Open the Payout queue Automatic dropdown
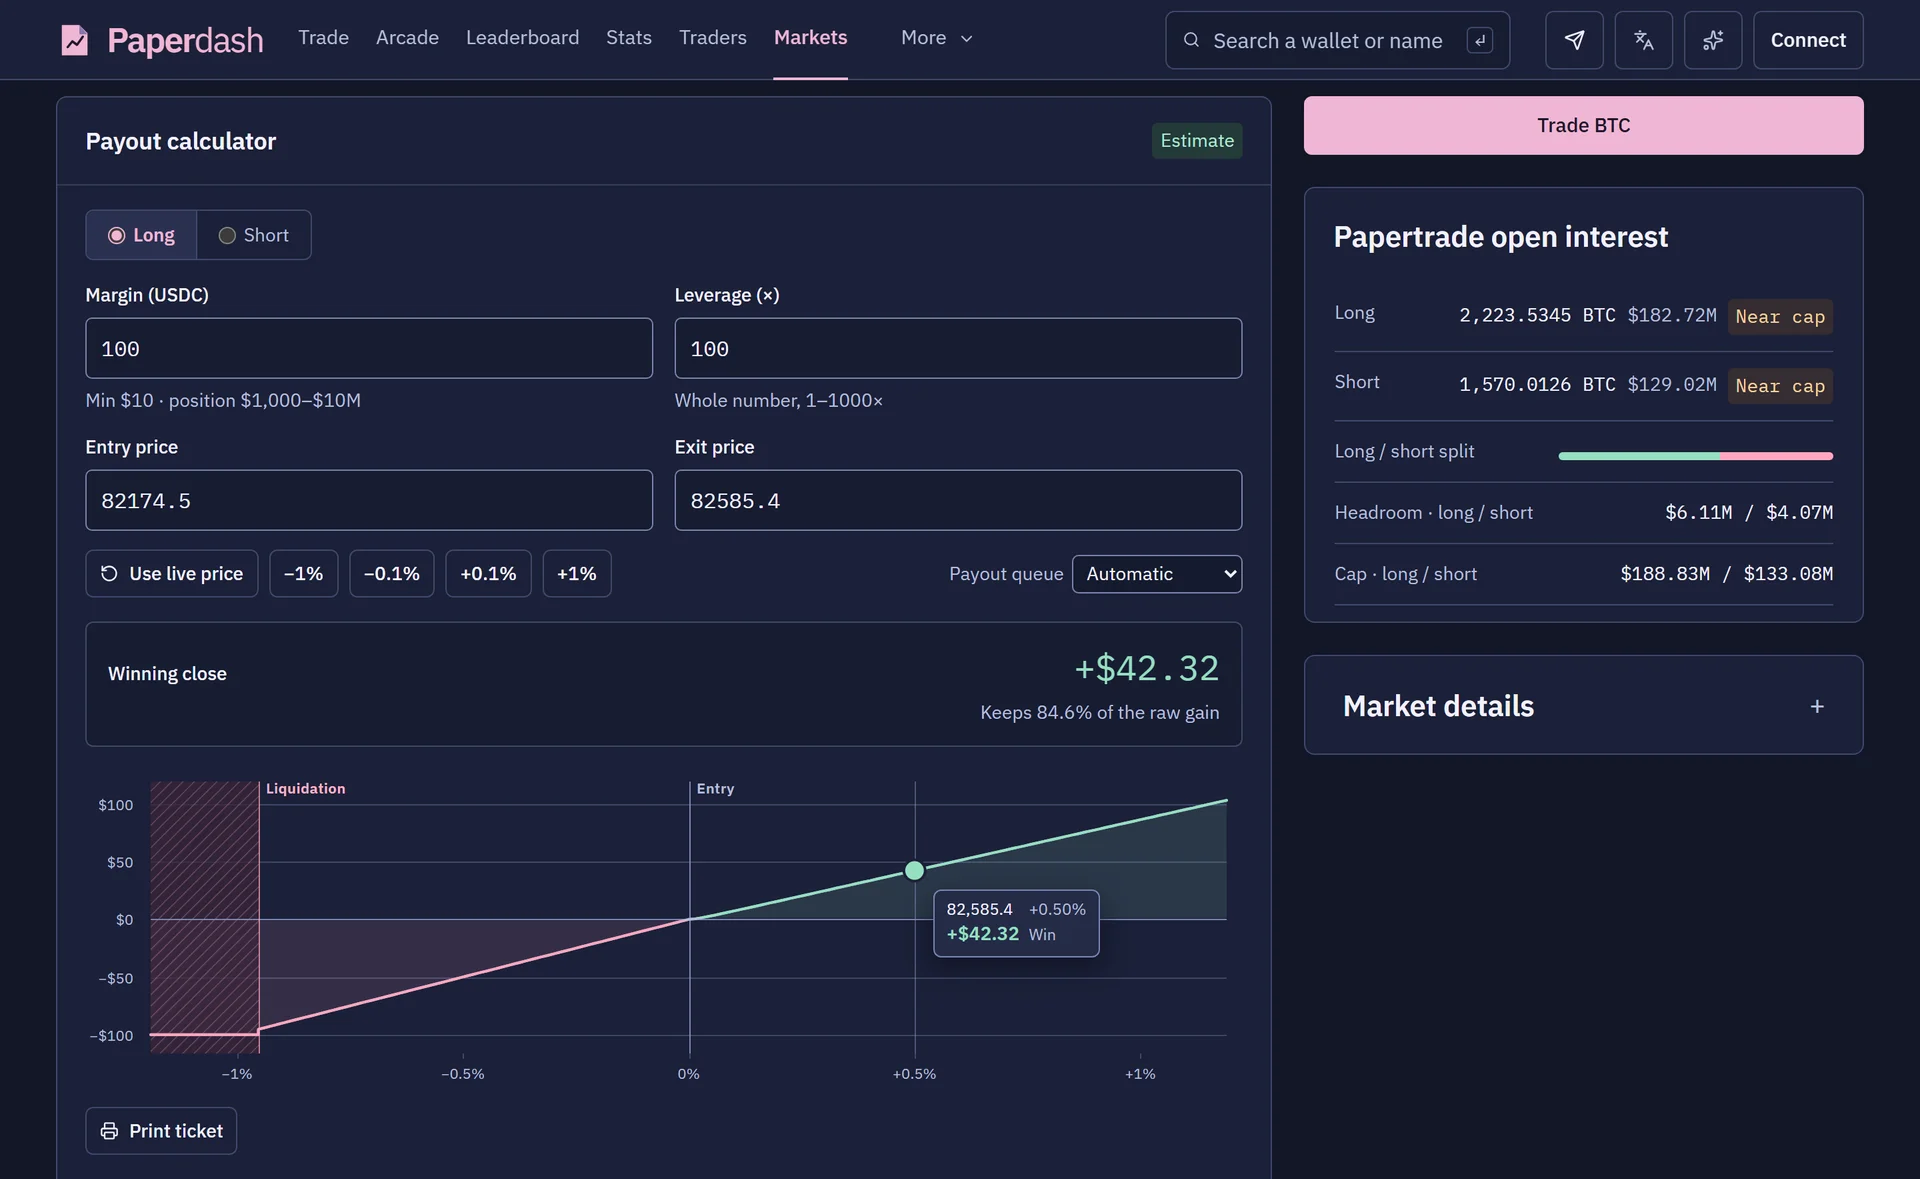This screenshot has width=1920, height=1179. pos(1157,574)
